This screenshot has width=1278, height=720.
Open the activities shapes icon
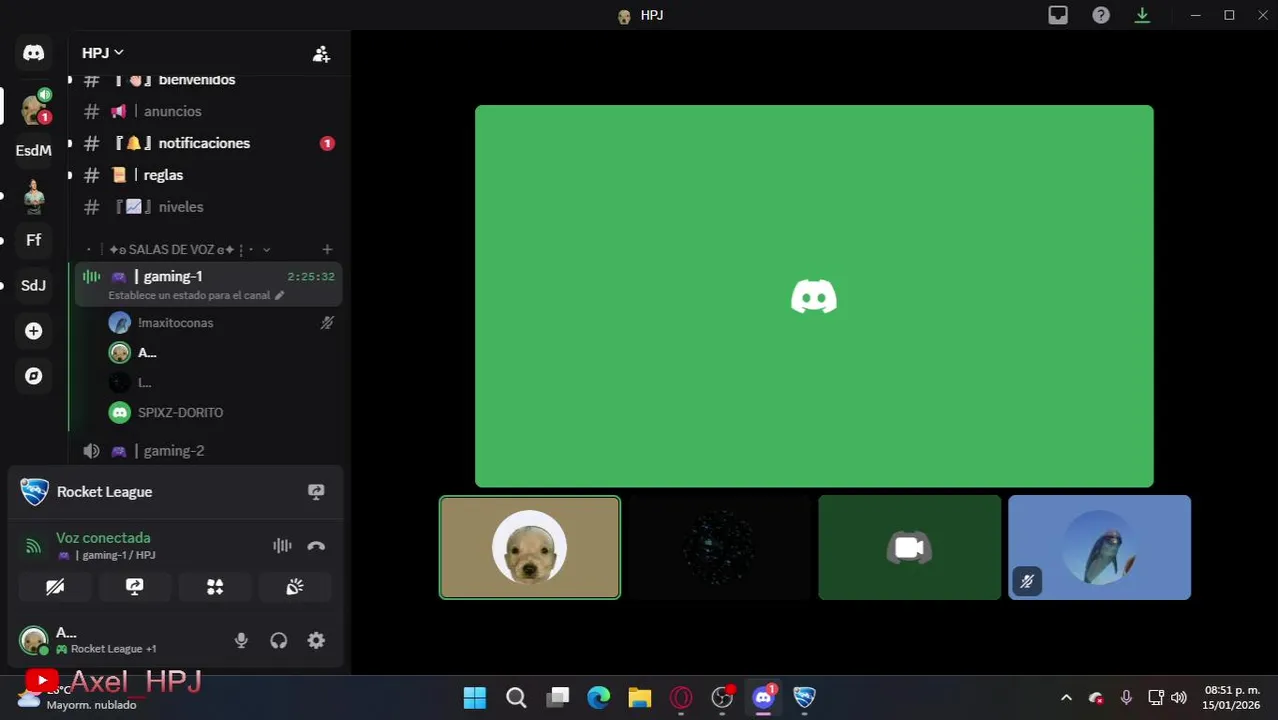click(215, 587)
